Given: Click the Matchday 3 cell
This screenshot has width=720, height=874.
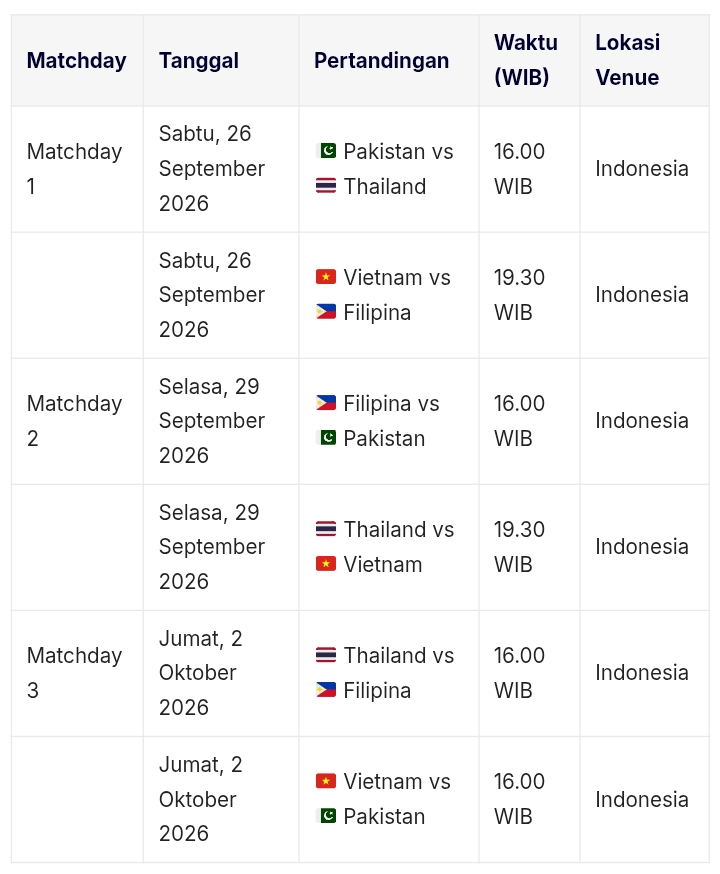Looking at the screenshot, I should point(77,673).
